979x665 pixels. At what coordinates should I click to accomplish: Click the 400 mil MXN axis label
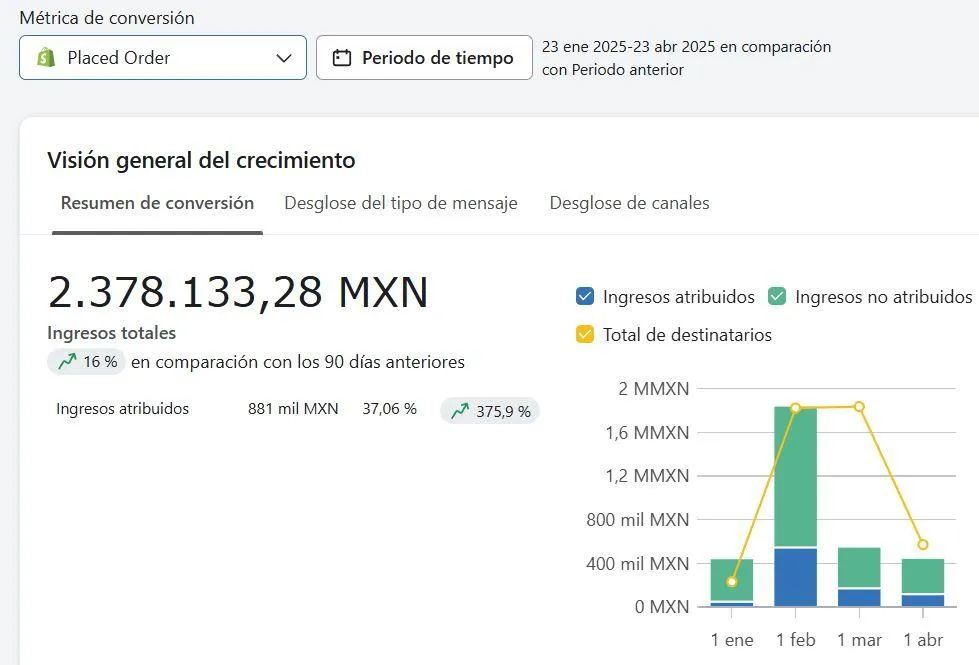coord(637,563)
